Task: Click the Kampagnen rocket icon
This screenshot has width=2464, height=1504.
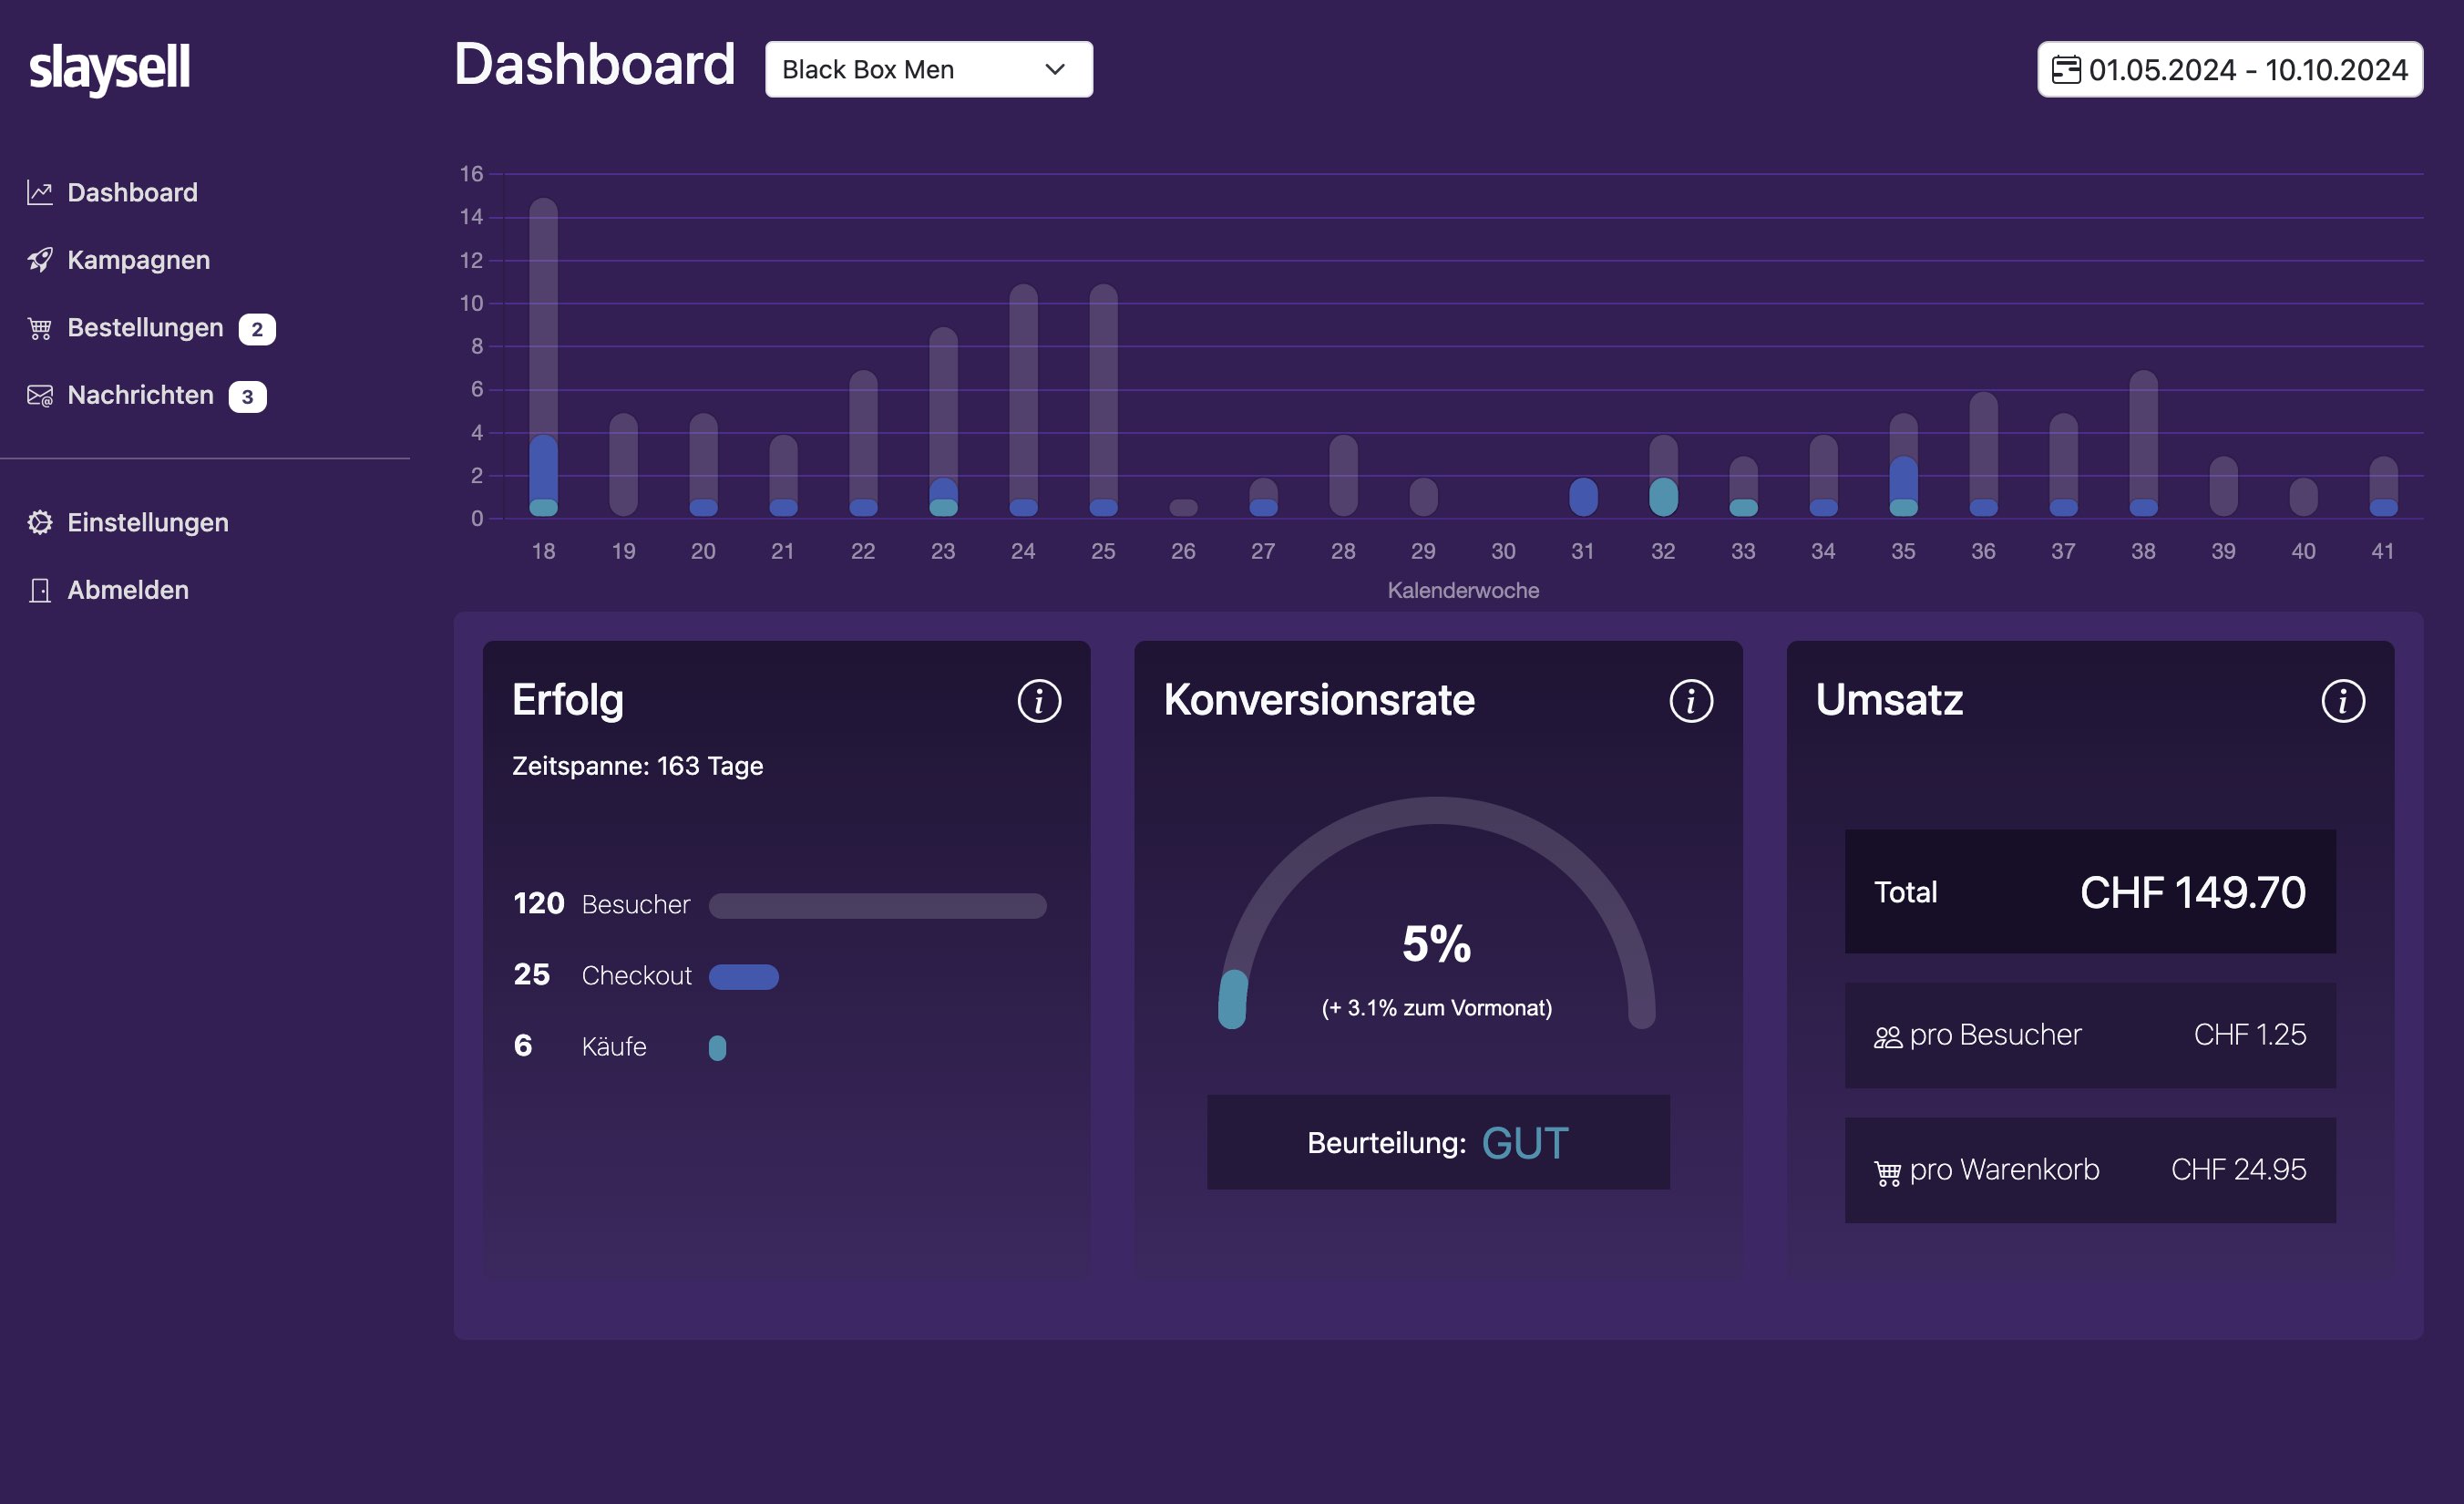Action: [x=40, y=260]
